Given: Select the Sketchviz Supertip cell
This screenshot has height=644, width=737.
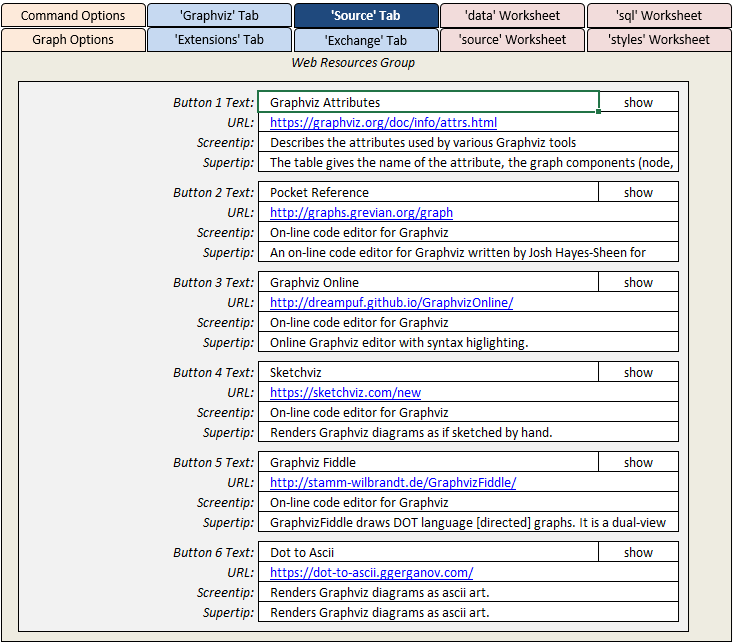Looking at the screenshot, I should [x=468, y=432].
